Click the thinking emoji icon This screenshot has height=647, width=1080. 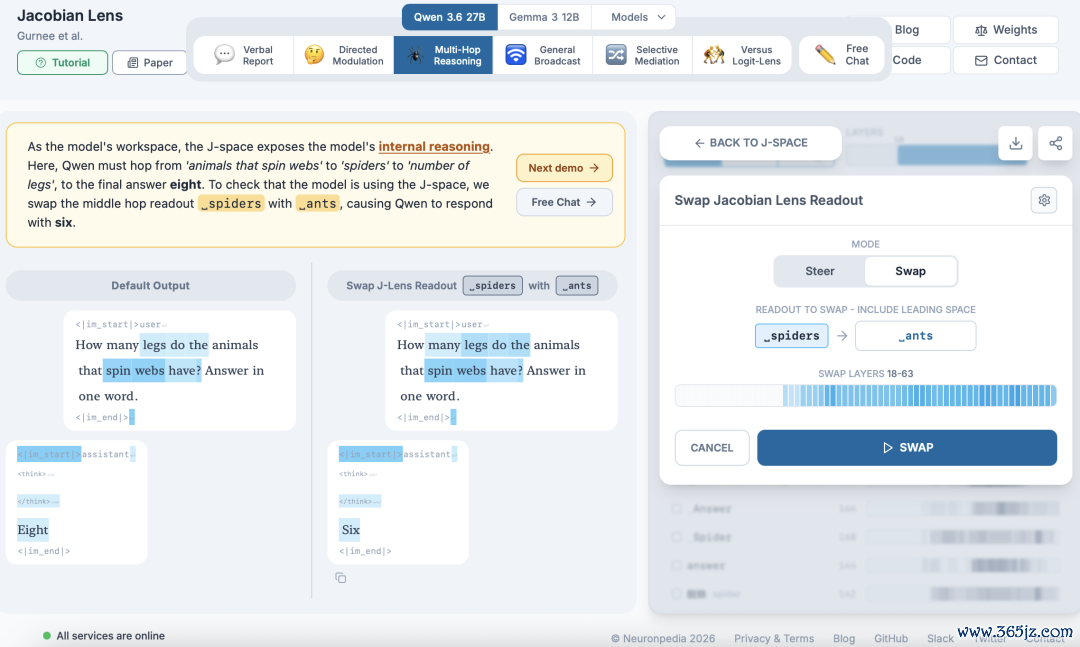click(x=314, y=54)
